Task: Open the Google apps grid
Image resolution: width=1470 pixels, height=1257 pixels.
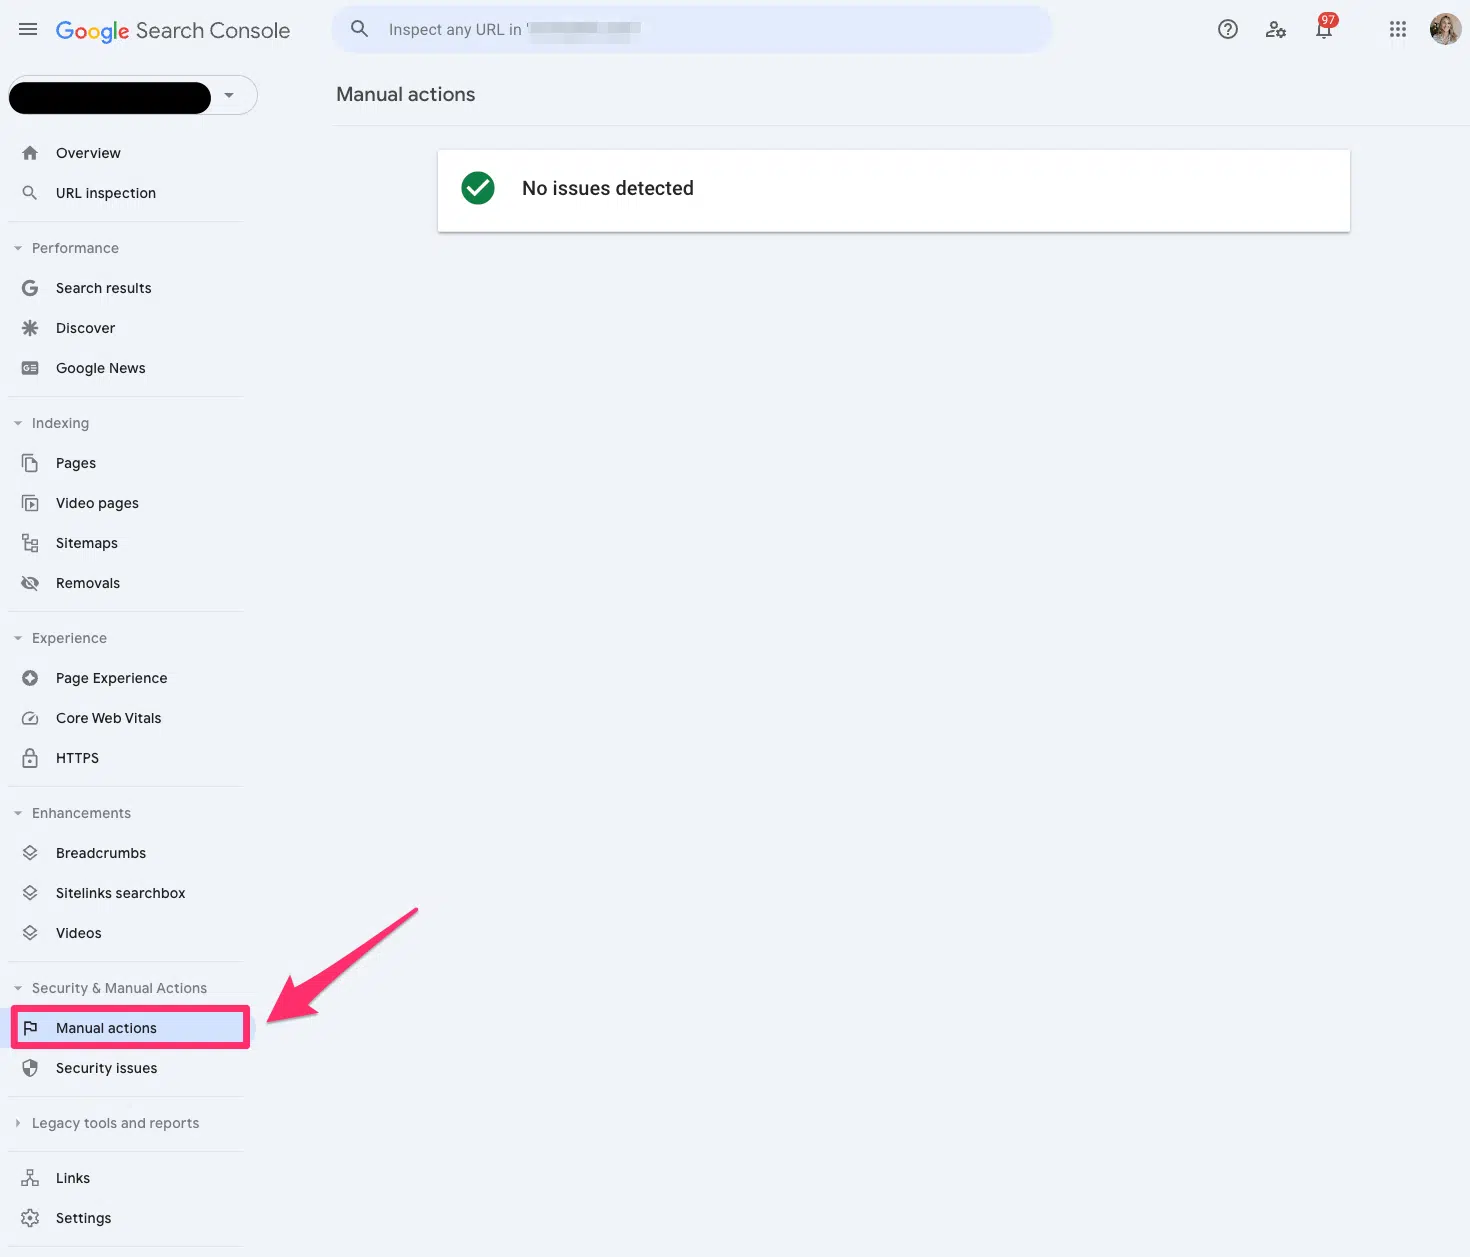Action: pos(1398,30)
